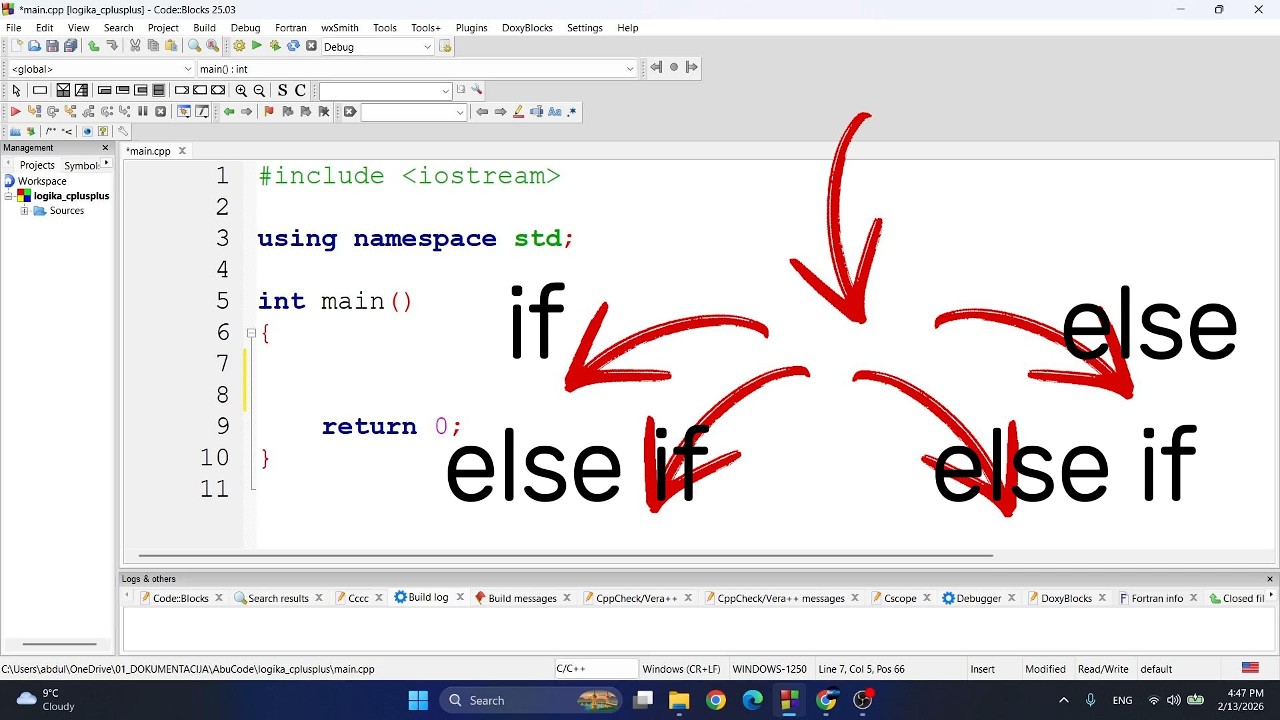The image size is (1280, 720).
Task: Show hidden system tray icons chevron
Action: click(x=1063, y=700)
